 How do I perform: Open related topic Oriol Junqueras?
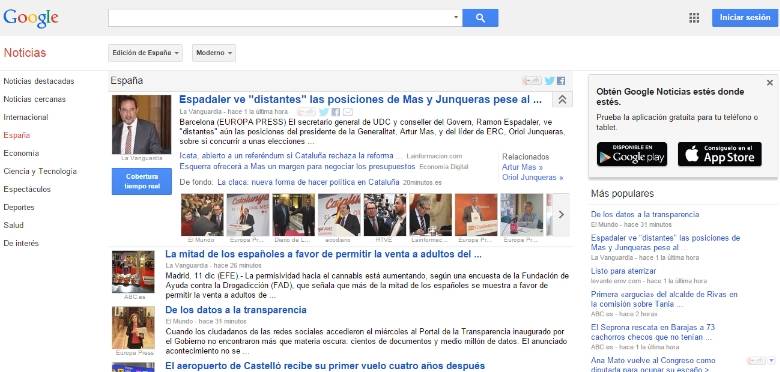pos(532,177)
